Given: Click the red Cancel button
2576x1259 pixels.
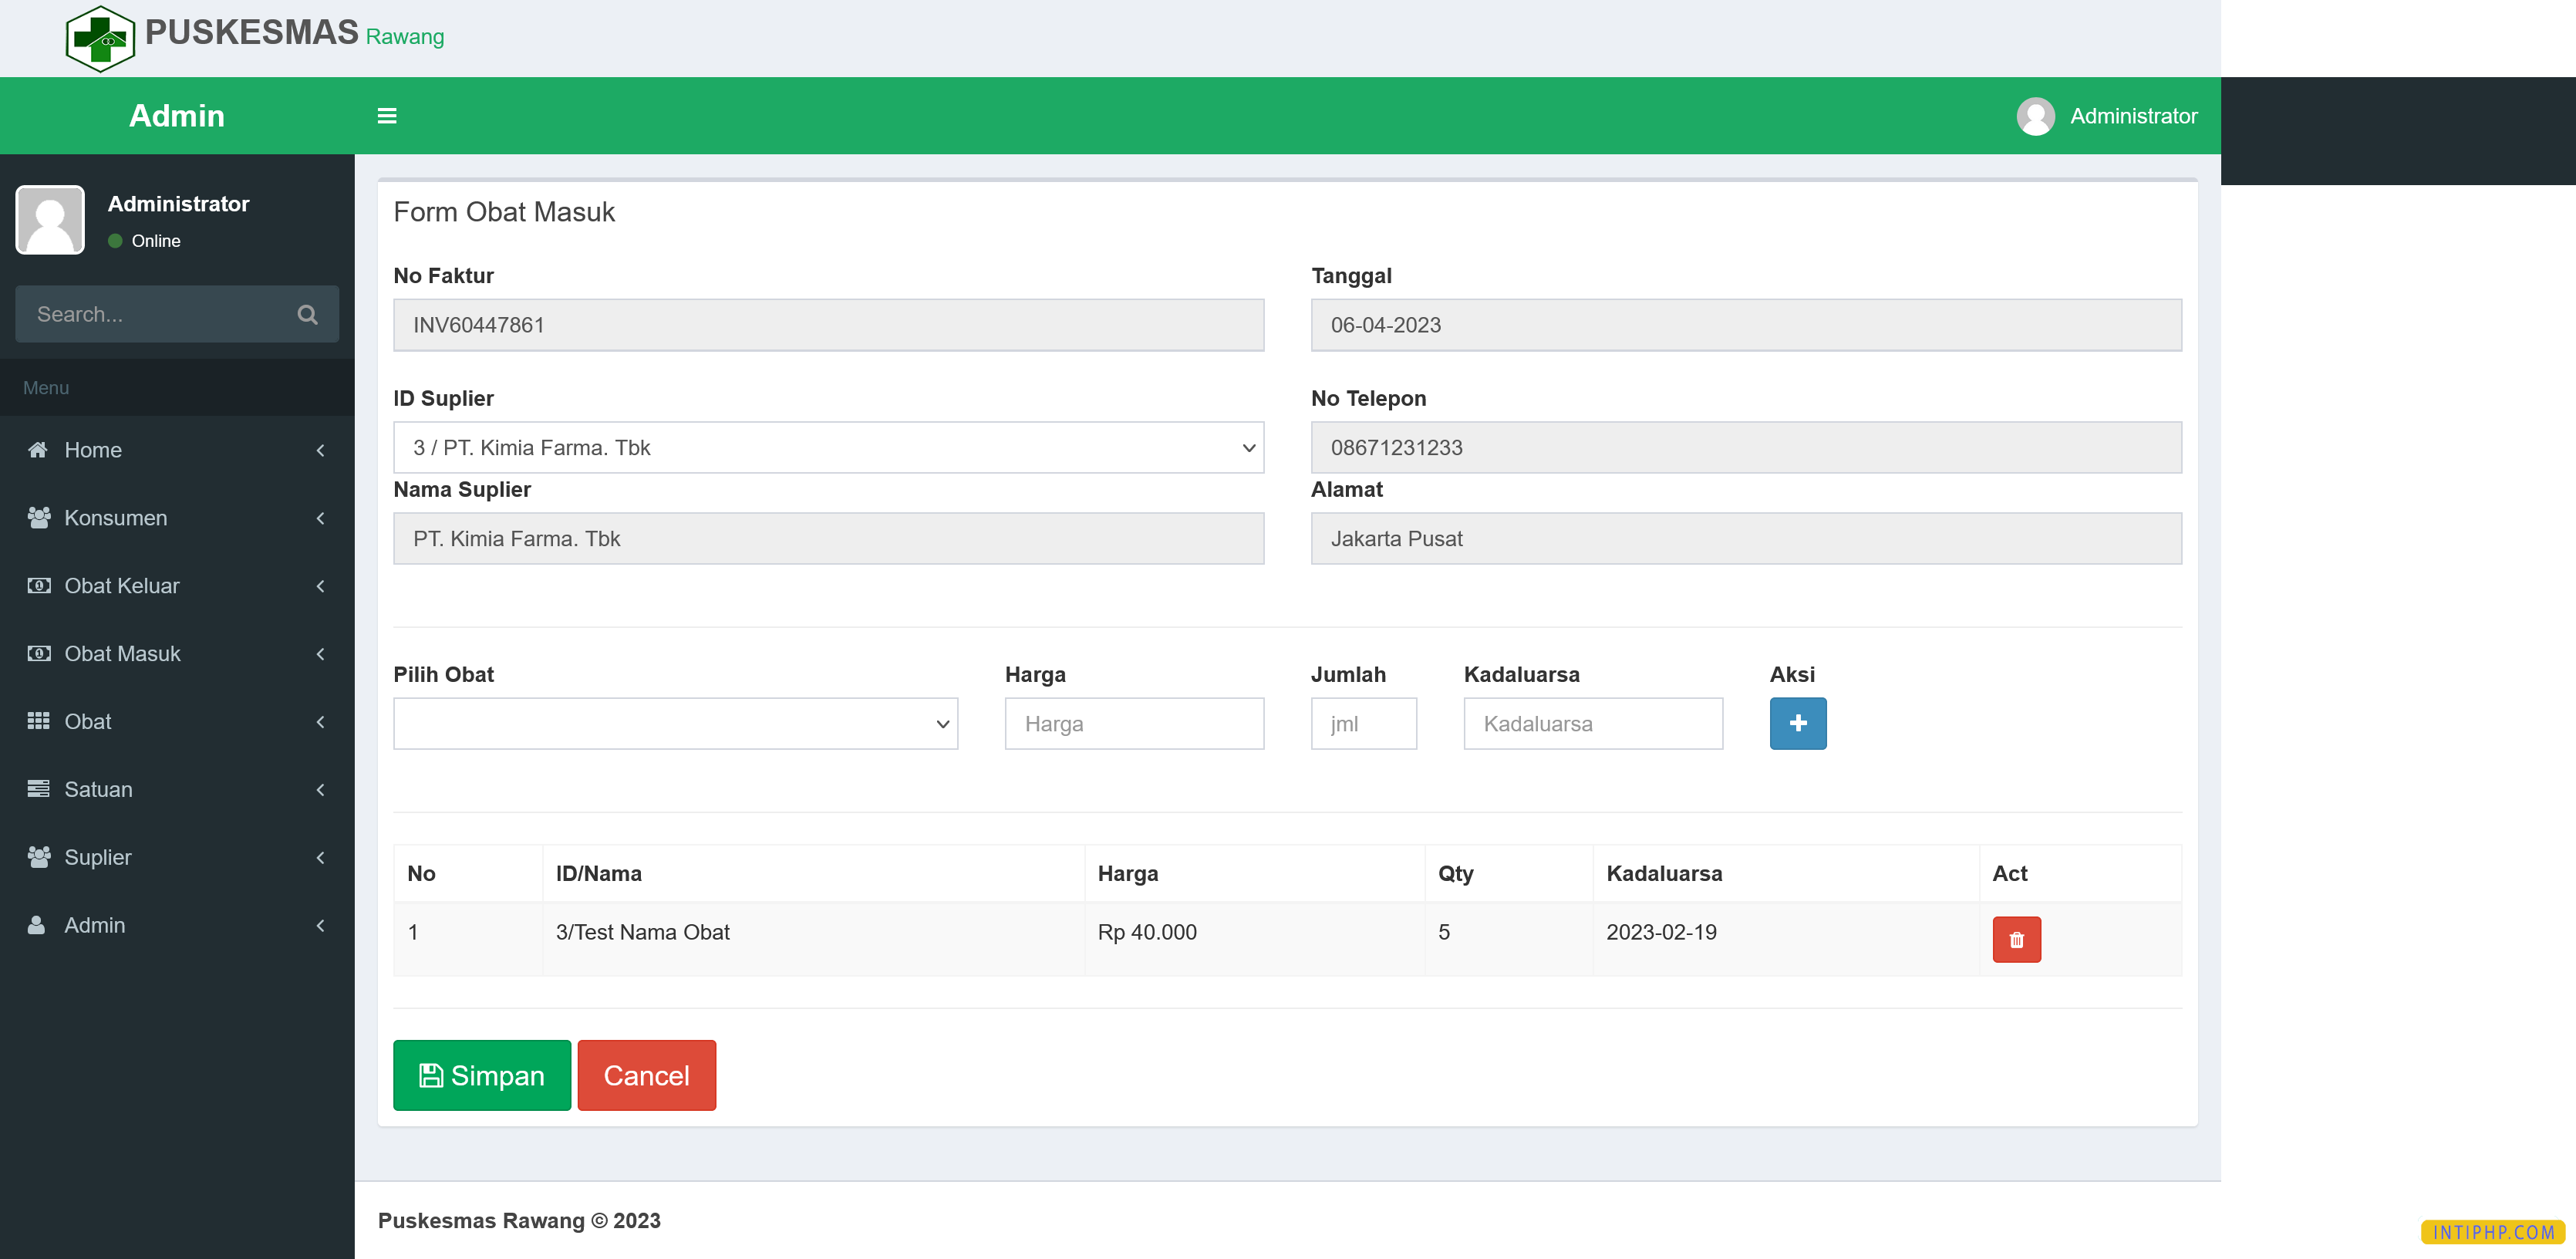Looking at the screenshot, I should click(x=646, y=1075).
